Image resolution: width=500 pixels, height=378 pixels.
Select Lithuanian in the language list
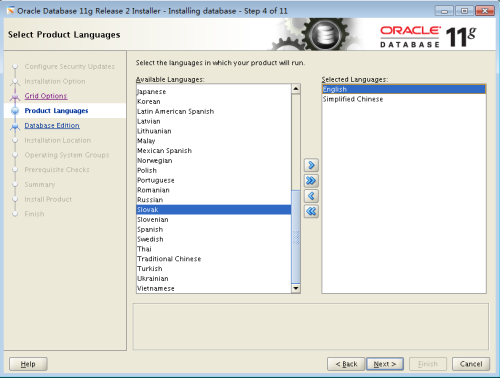pos(213,131)
